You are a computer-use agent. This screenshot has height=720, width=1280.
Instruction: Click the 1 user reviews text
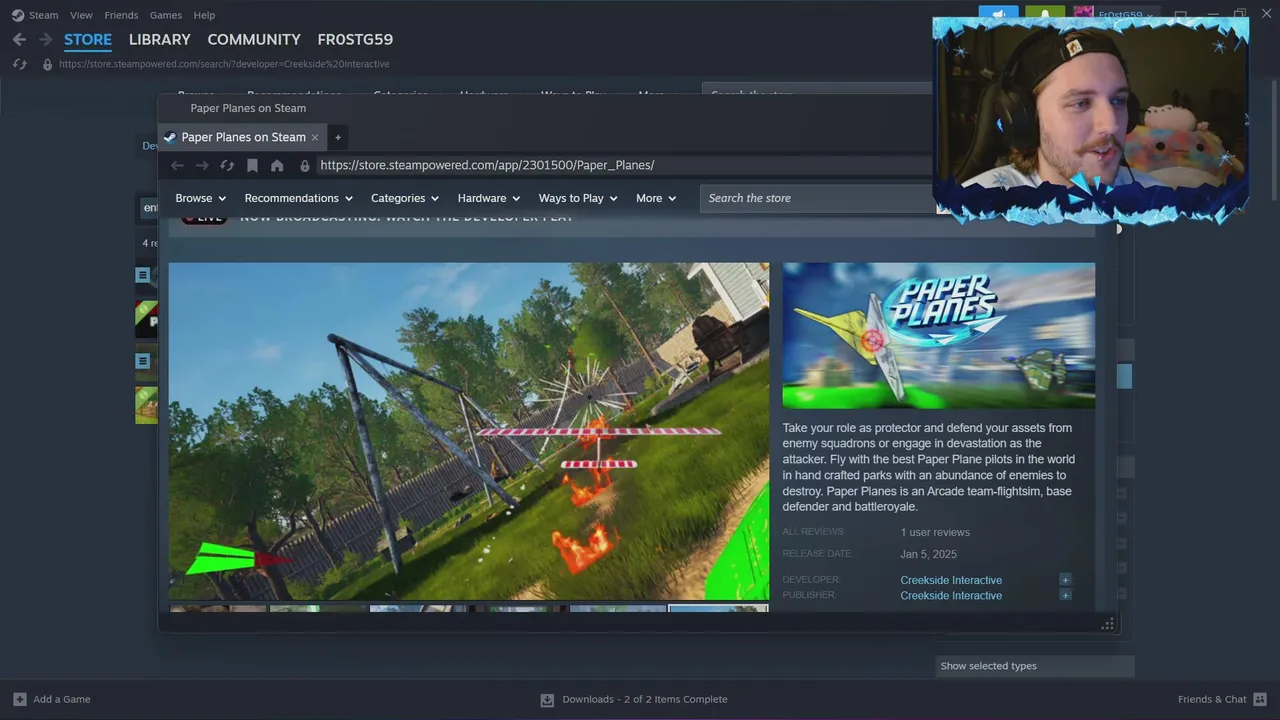pyautogui.click(x=935, y=532)
